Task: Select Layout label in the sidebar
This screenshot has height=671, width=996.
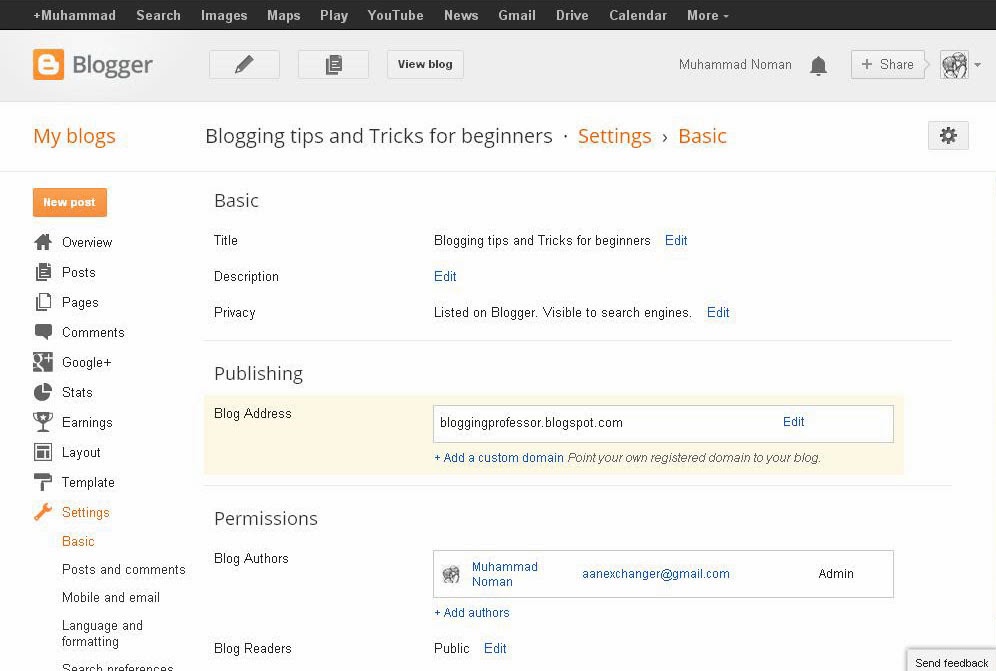Action: click(81, 452)
